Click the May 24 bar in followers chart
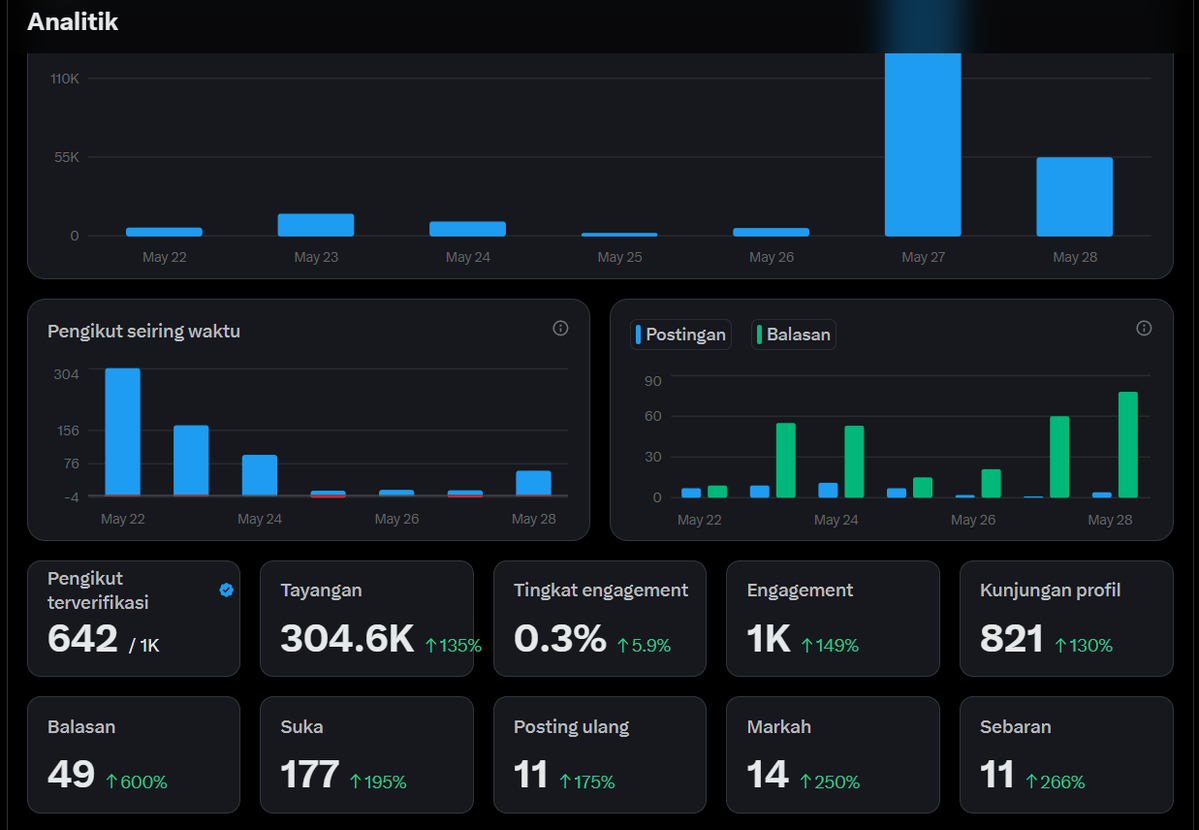The height and width of the screenshot is (830, 1199). coord(260,476)
